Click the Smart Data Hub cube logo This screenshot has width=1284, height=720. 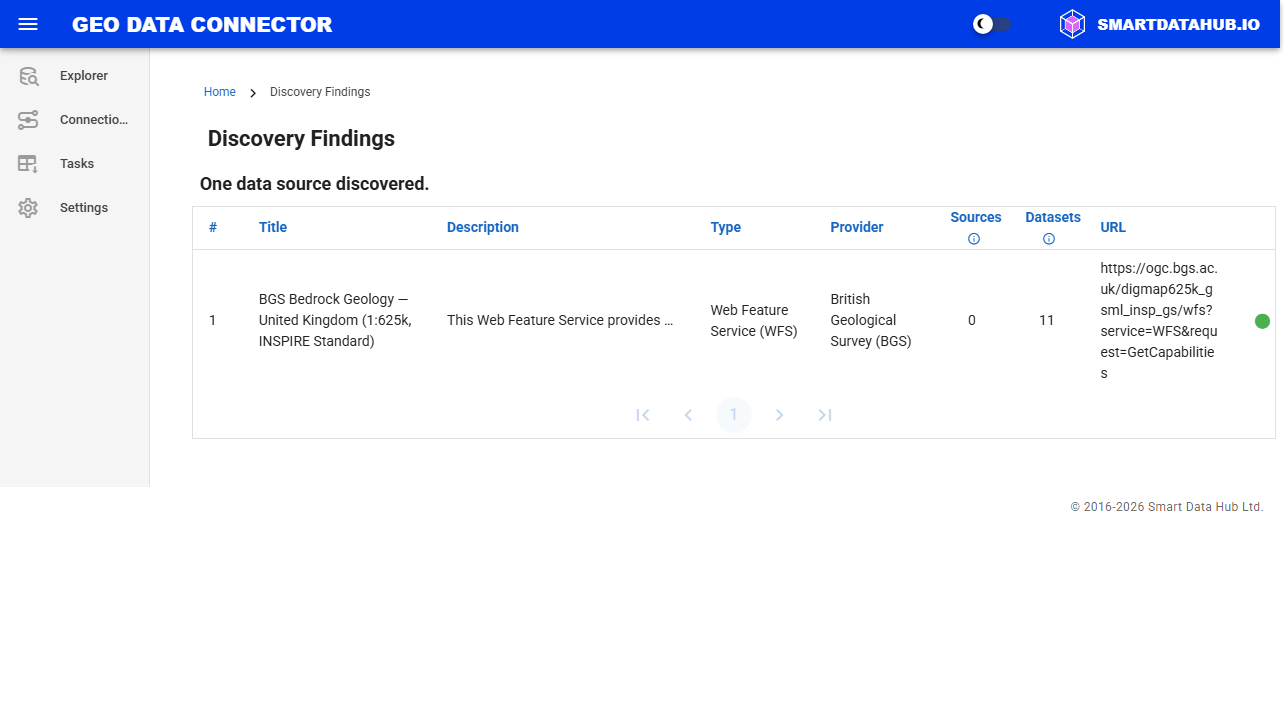click(1072, 24)
